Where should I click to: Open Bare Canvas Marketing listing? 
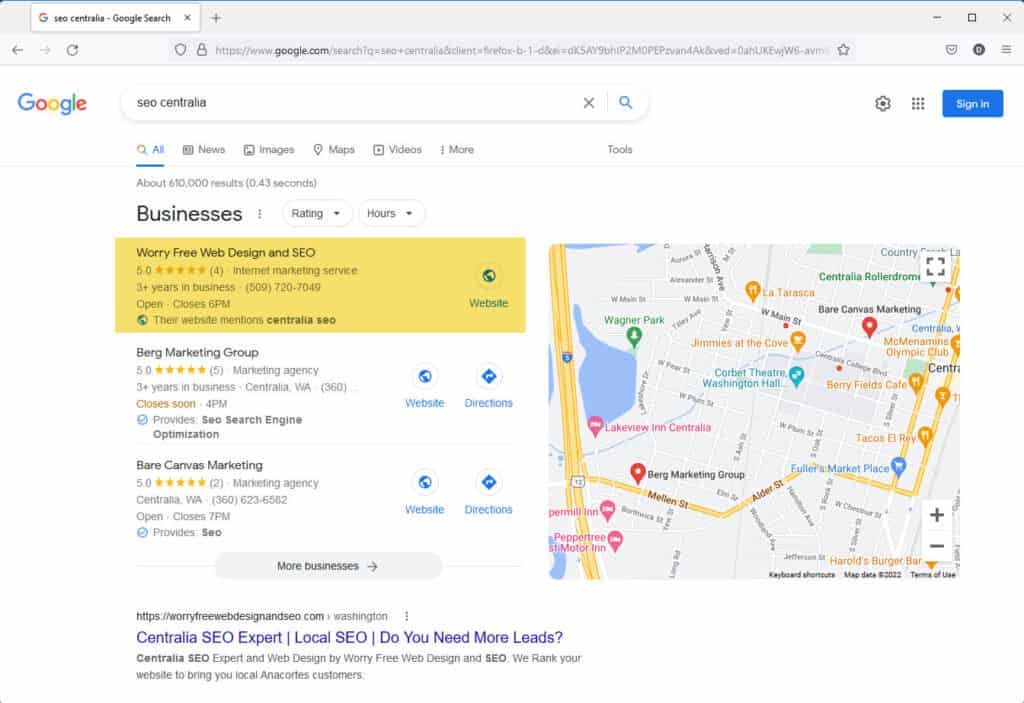(199, 465)
